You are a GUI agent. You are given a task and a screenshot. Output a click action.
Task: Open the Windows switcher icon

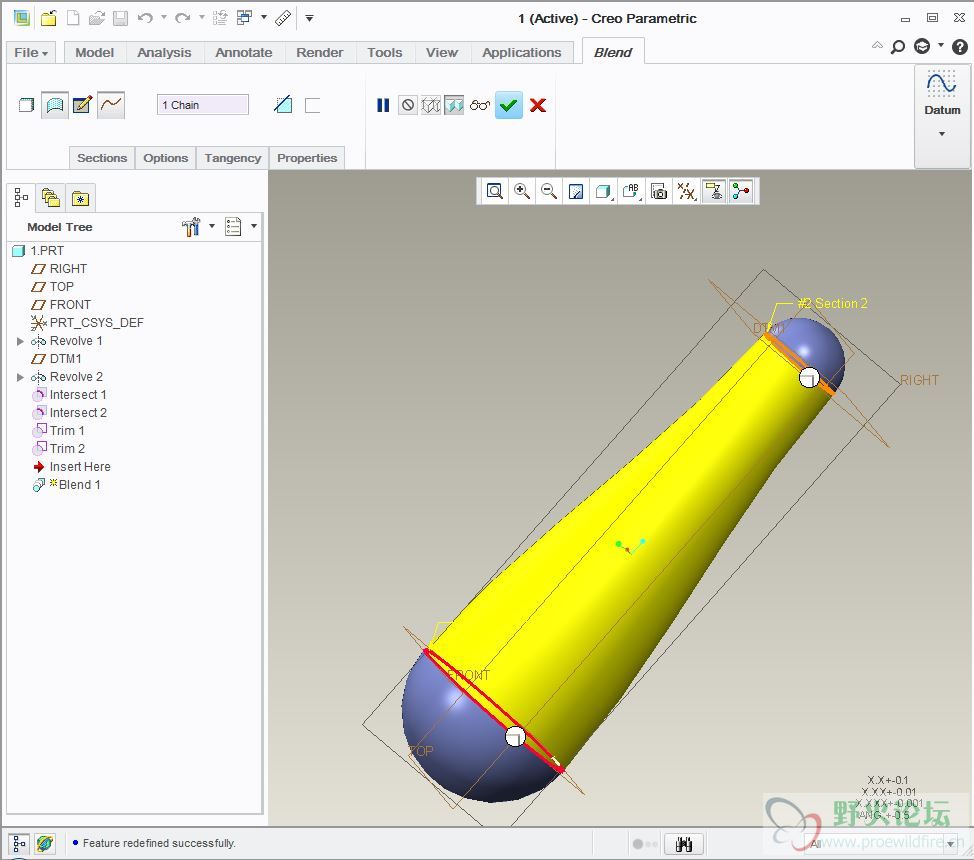click(x=245, y=18)
